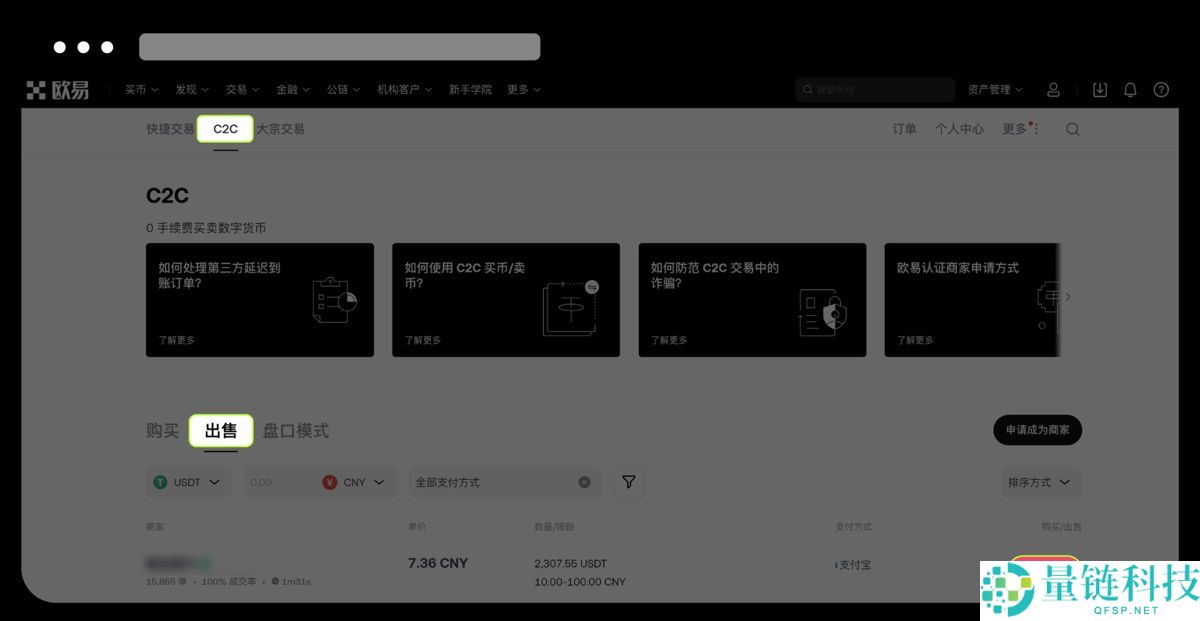Screen dimensions: 1200x621
Task: Switch to the 快捷交易 tab
Action: (170, 129)
